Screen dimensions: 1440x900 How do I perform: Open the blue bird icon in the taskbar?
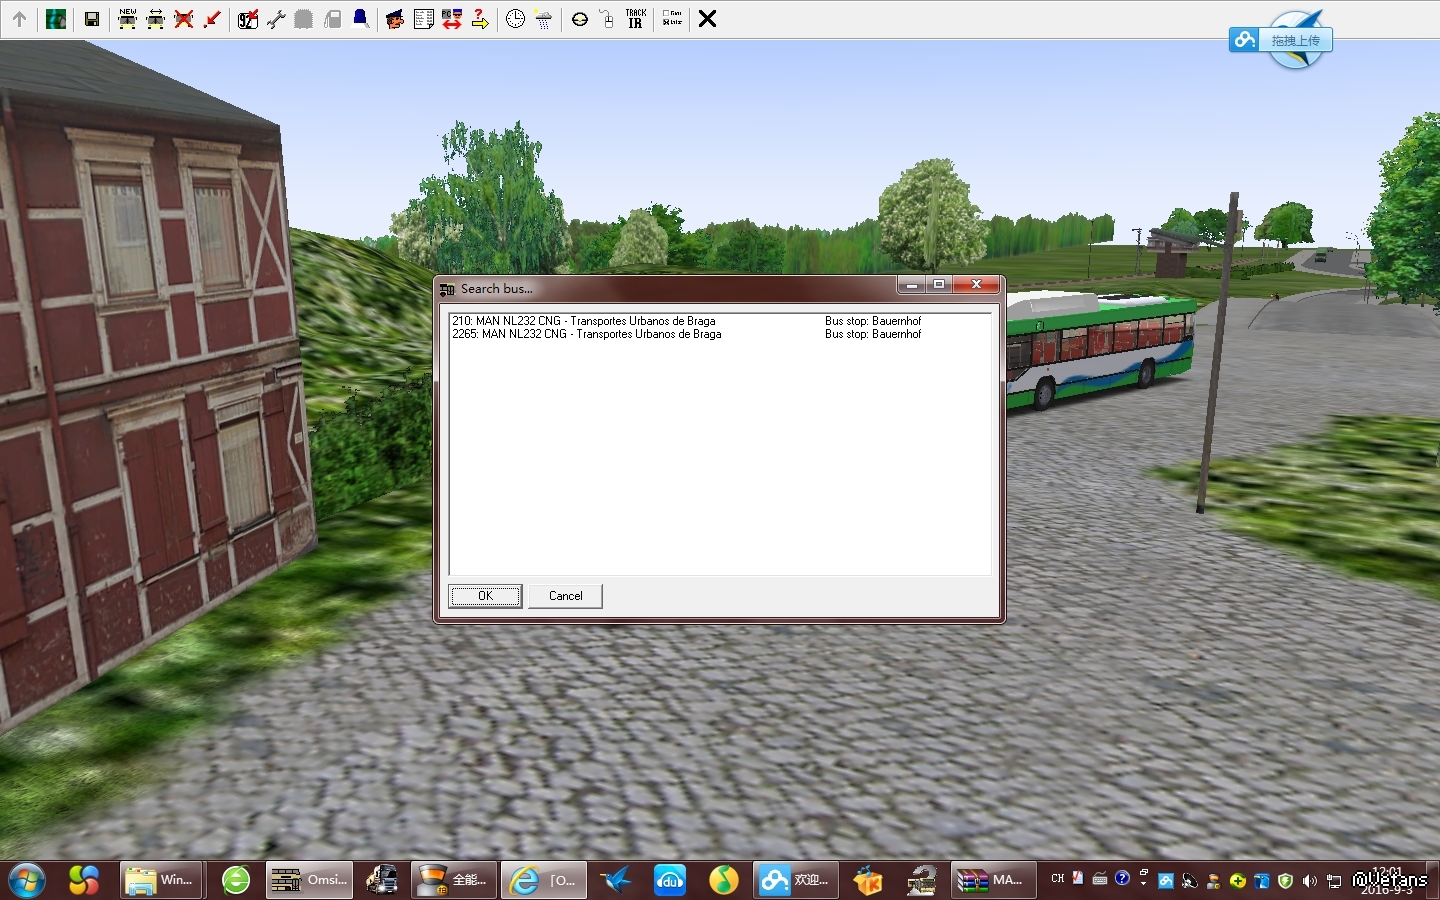[616, 880]
